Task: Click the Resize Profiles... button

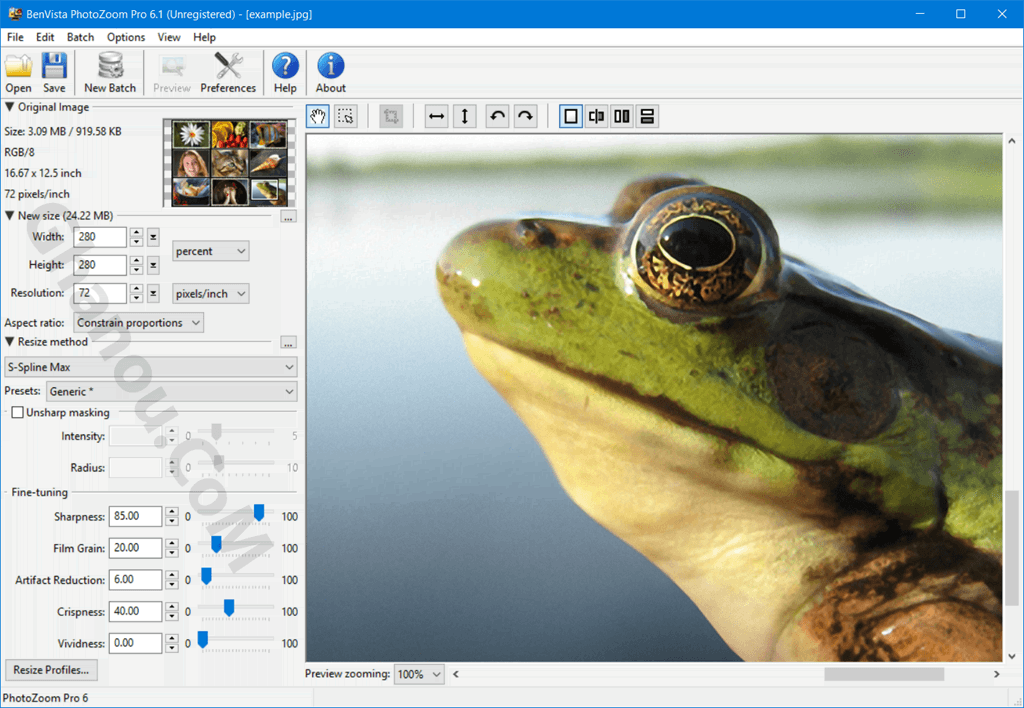Action: pos(51,670)
